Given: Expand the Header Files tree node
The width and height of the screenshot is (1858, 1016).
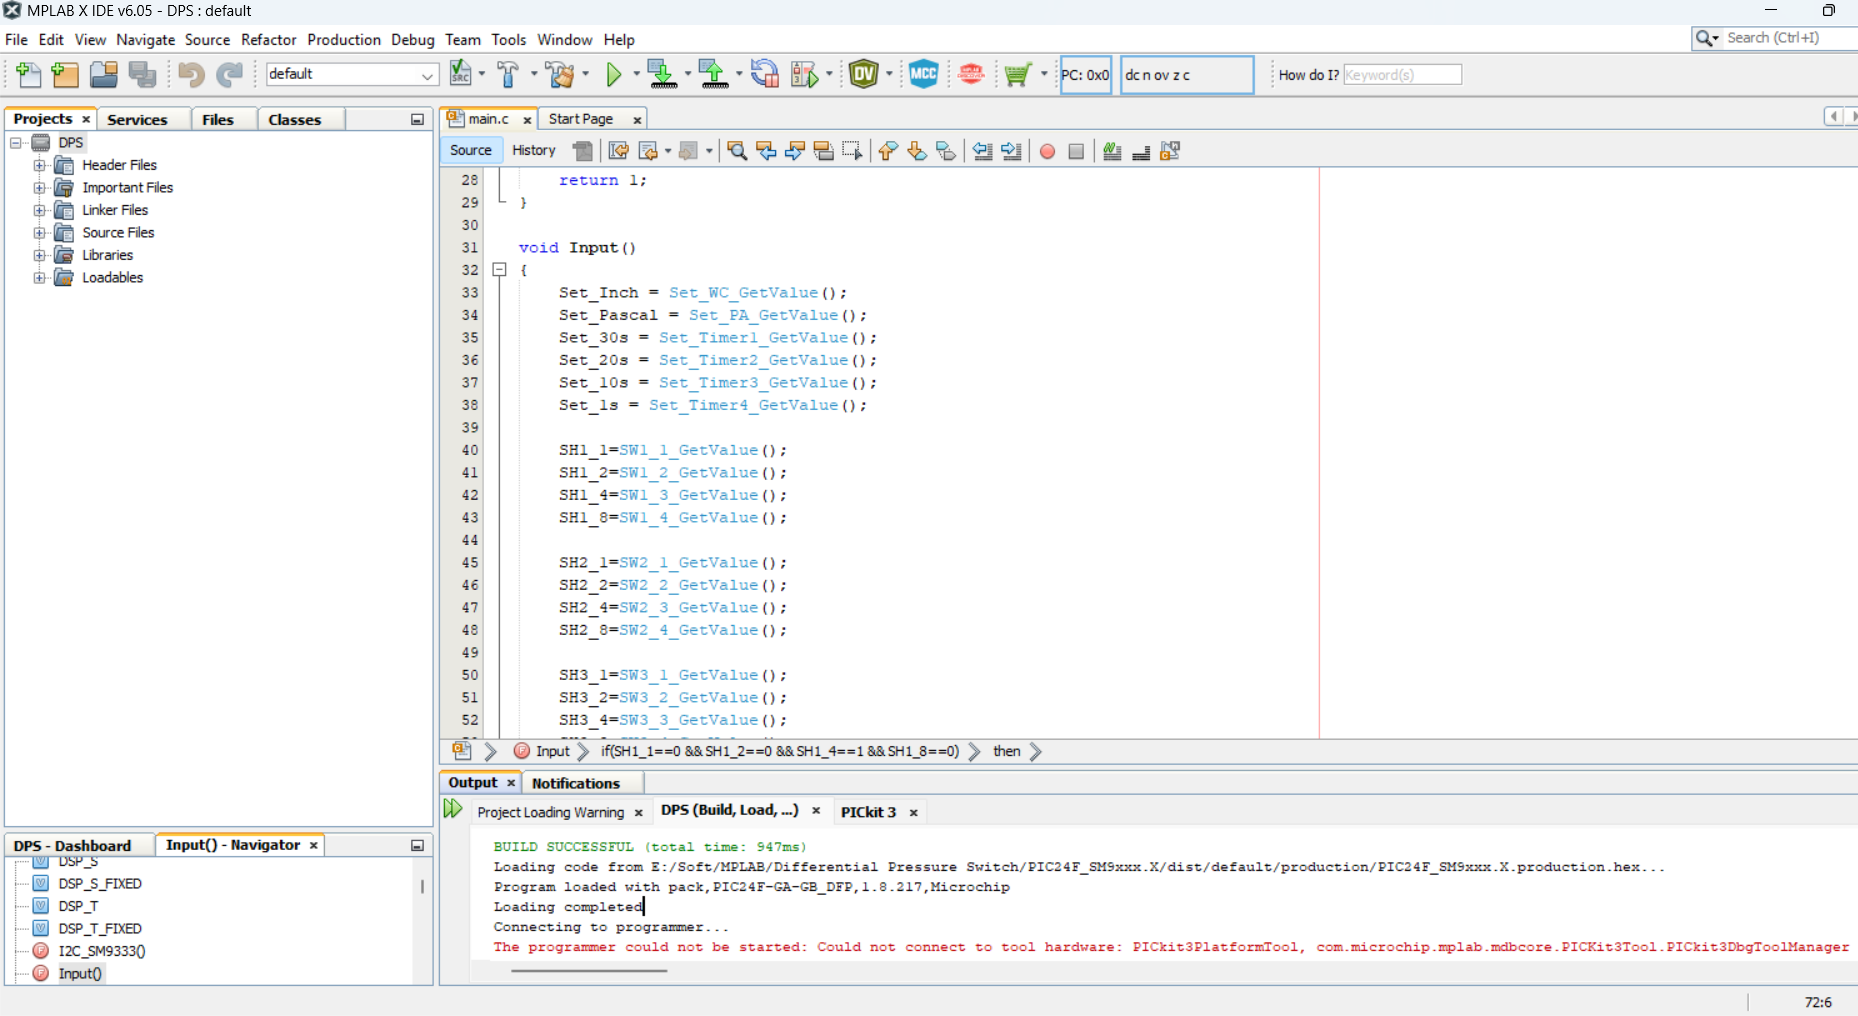Looking at the screenshot, I should tap(40, 165).
